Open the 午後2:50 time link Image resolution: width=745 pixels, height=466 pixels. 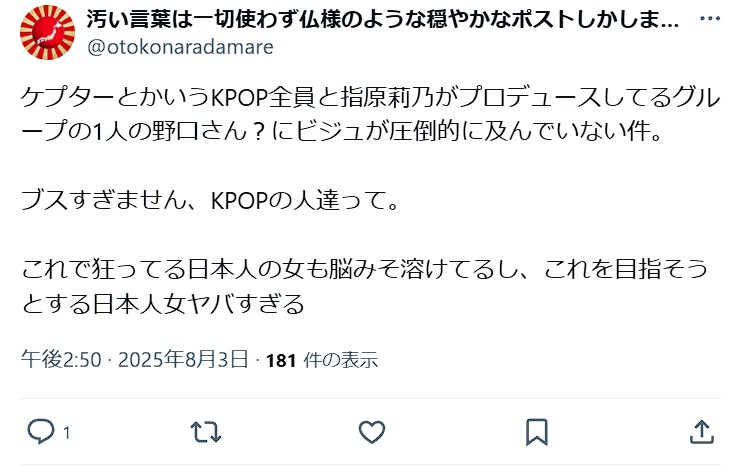pyautogui.click(x=61, y=360)
